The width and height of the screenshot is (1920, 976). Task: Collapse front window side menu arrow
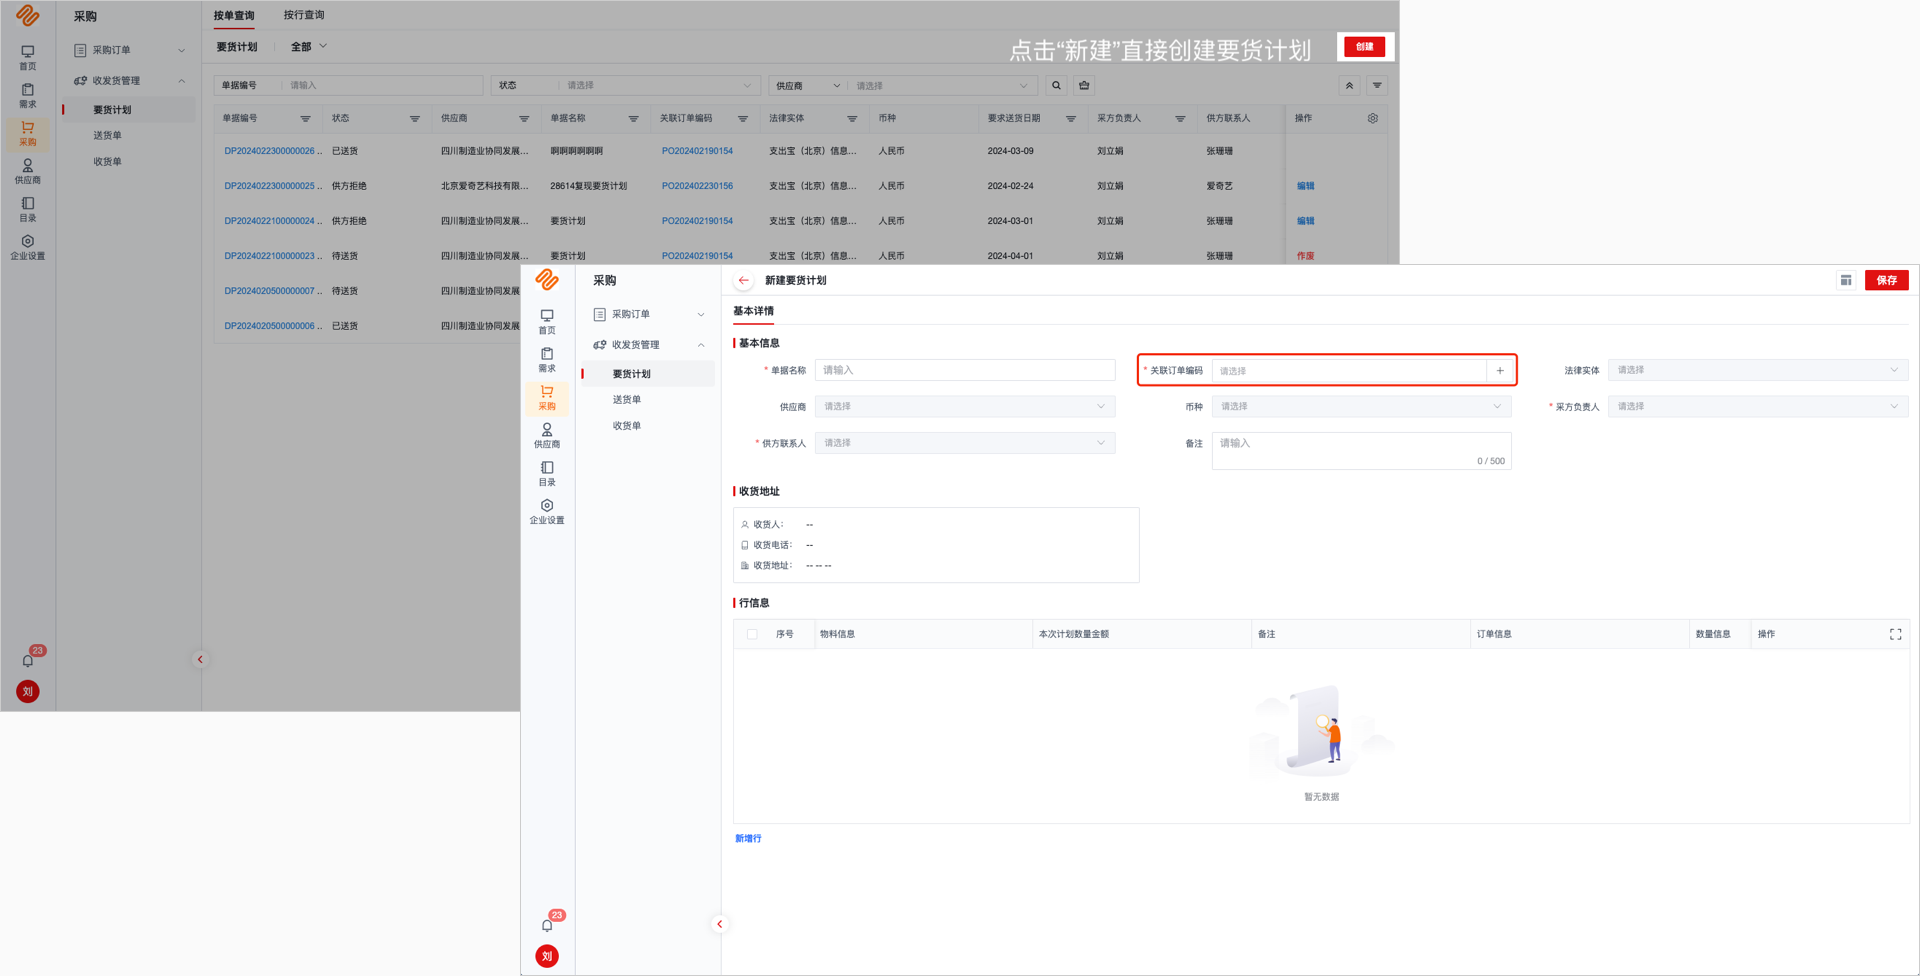[720, 924]
